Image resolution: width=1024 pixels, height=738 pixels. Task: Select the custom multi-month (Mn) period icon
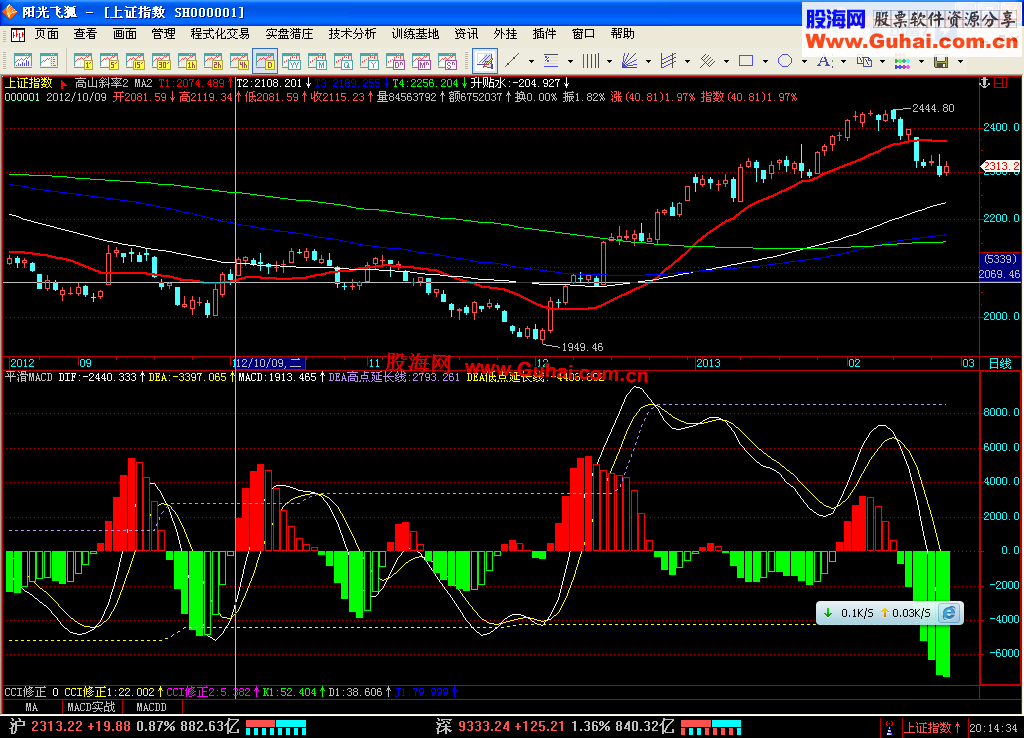click(422, 61)
